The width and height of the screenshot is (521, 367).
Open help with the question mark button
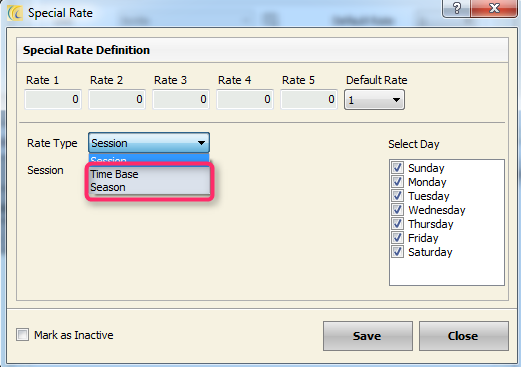(456, 8)
